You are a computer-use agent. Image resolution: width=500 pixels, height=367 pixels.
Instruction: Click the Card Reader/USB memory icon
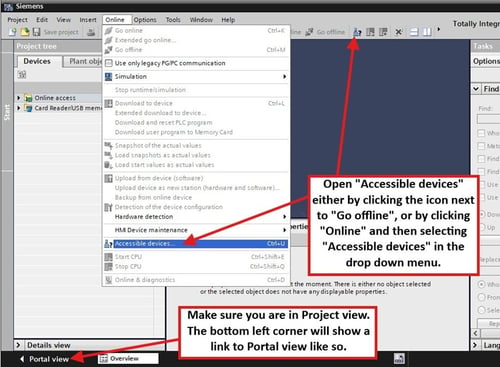pos(29,108)
